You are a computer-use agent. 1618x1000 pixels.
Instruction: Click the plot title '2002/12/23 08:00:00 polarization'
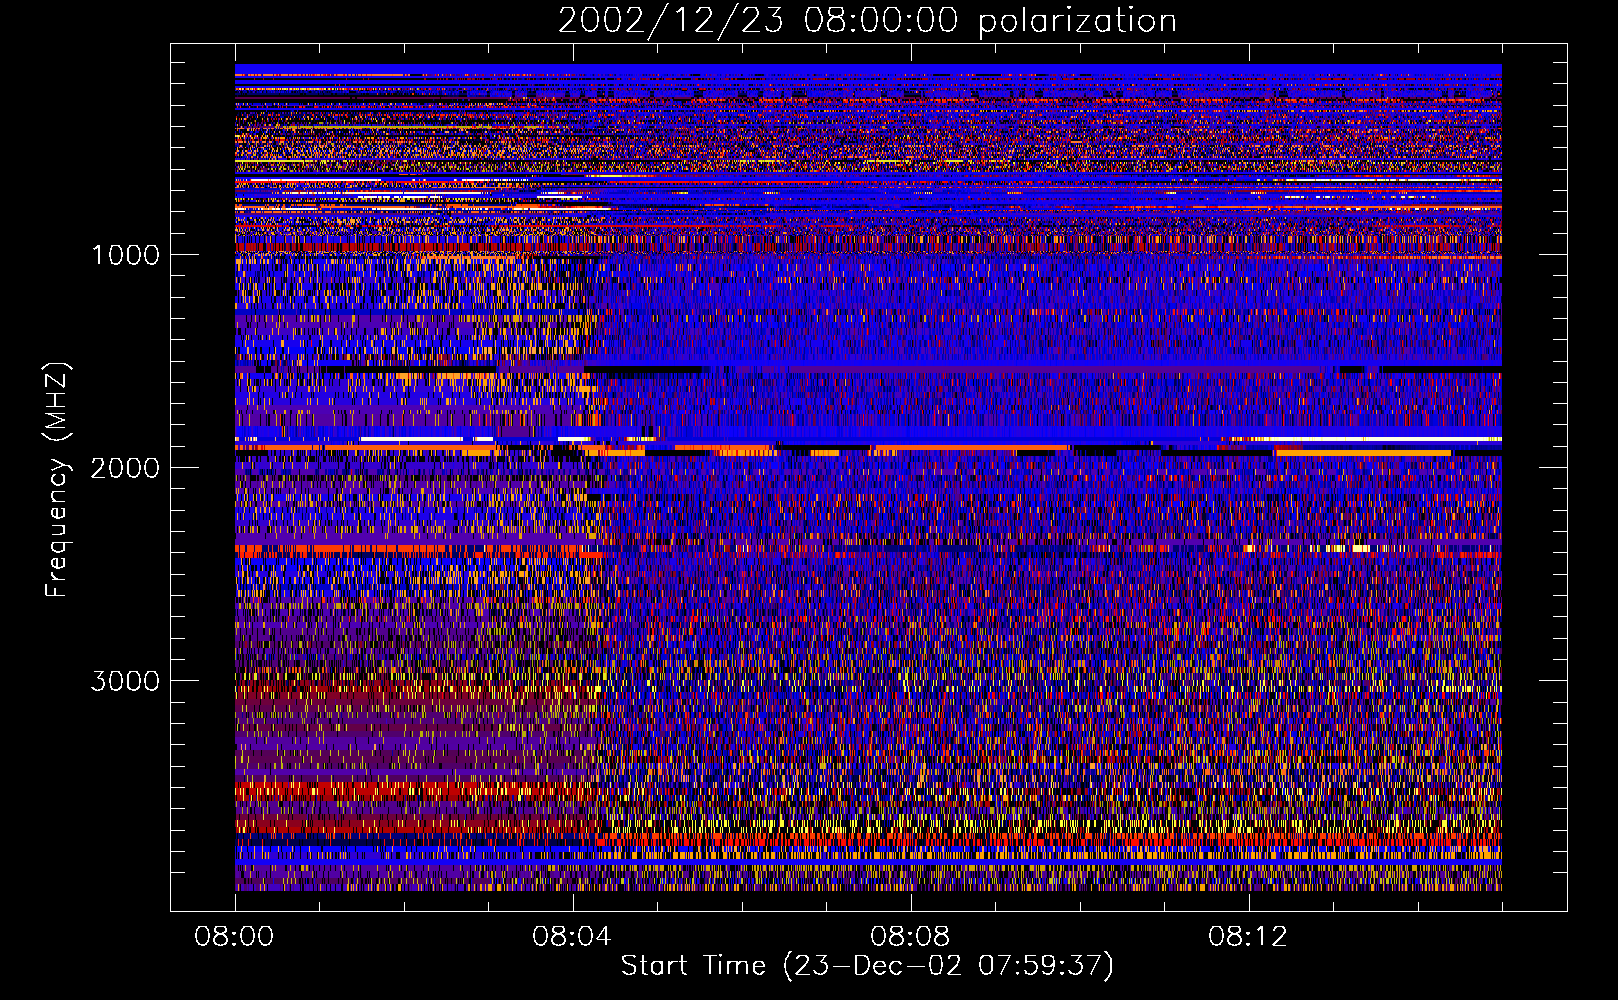coord(867,21)
